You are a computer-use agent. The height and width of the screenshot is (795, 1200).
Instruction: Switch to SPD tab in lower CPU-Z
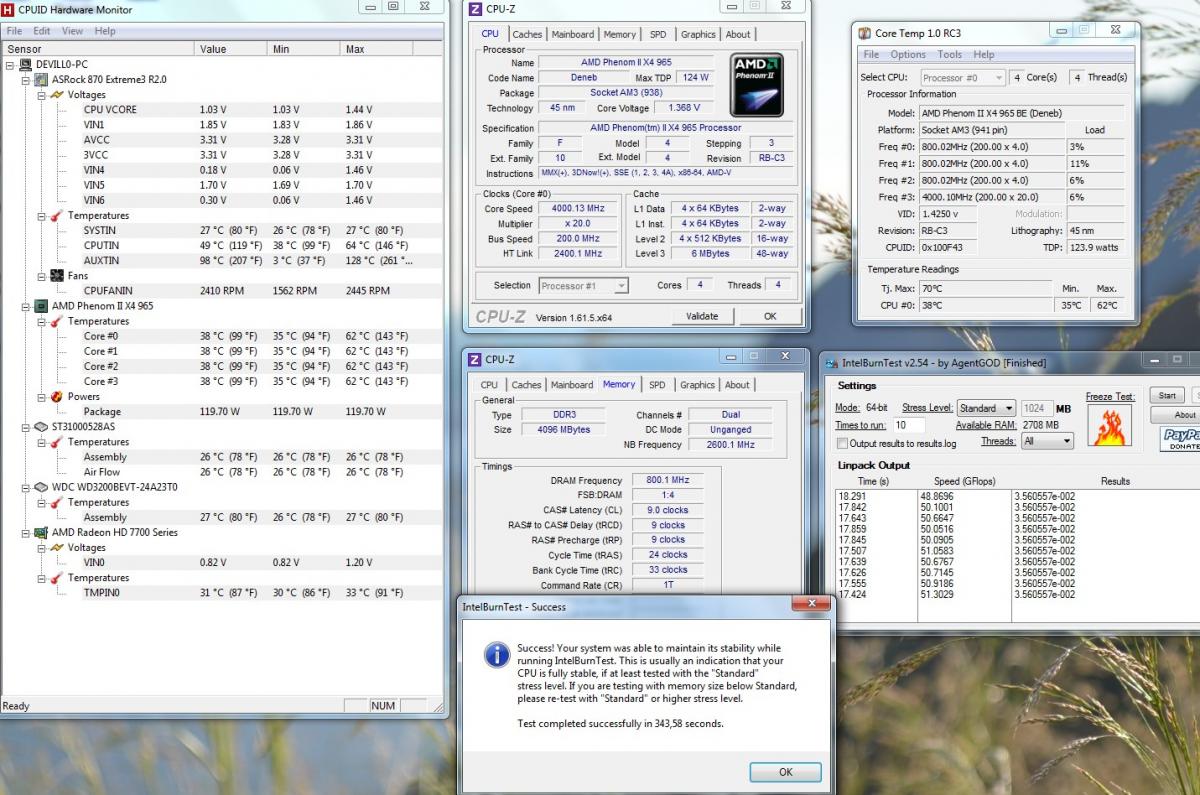pos(656,385)
